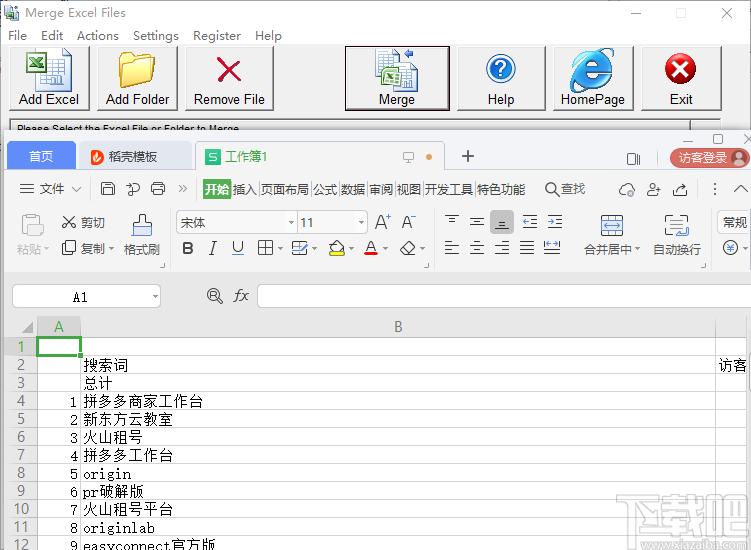This screenshot has height=550, width=751.
Task: Click Add Excel in Merge Excel Files
Action: (49, 79)
